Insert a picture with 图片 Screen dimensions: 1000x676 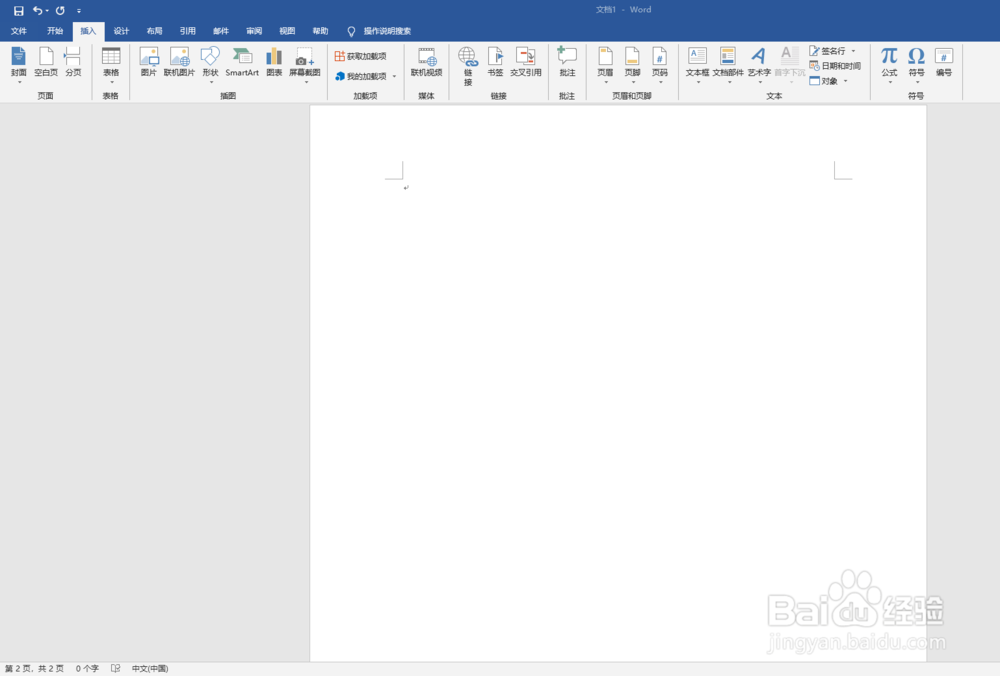[x=149, y=62]
